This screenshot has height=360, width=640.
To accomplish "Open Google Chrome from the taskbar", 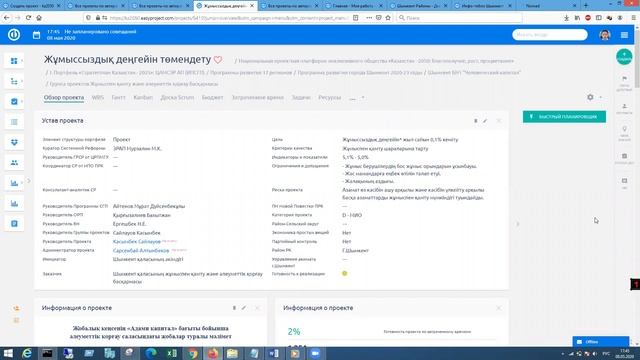I will (x=192, y=353).
